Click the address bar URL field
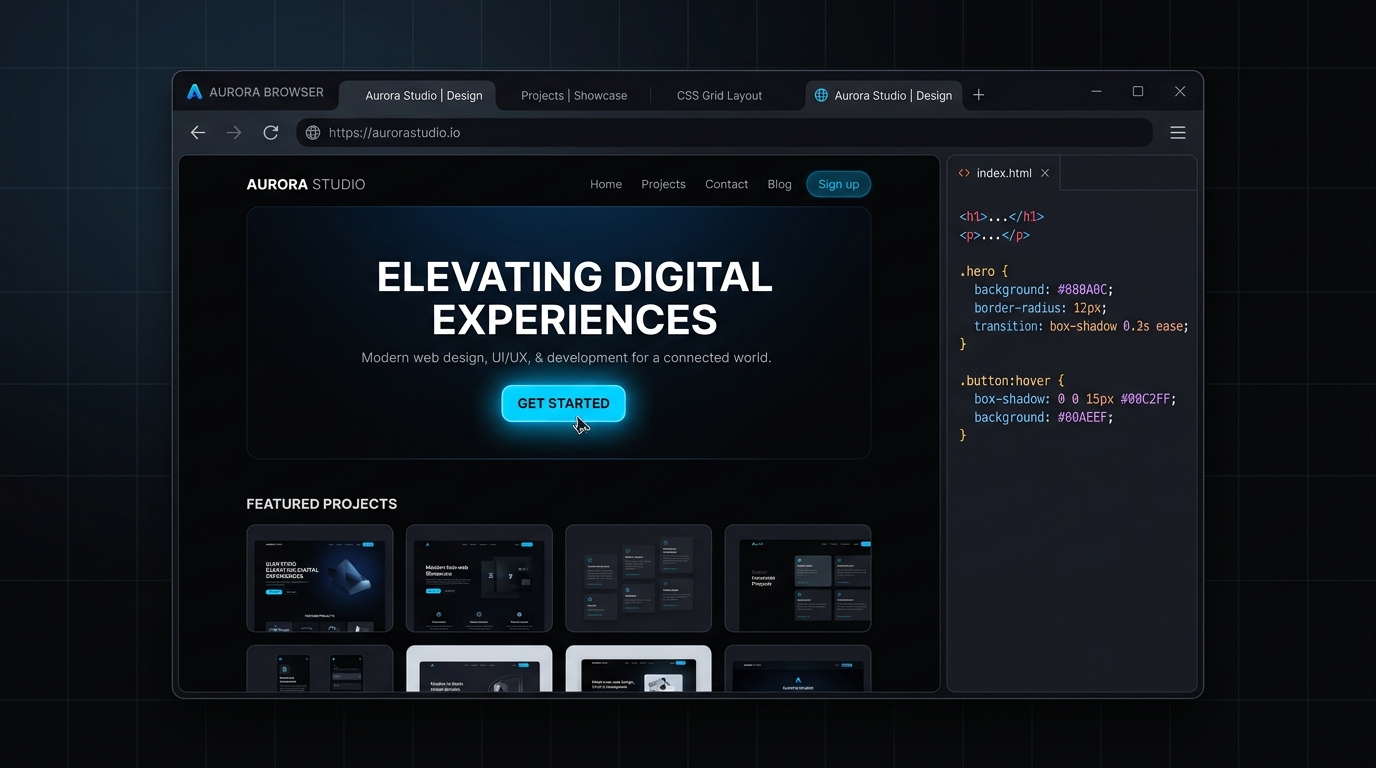 click(724, 132)
